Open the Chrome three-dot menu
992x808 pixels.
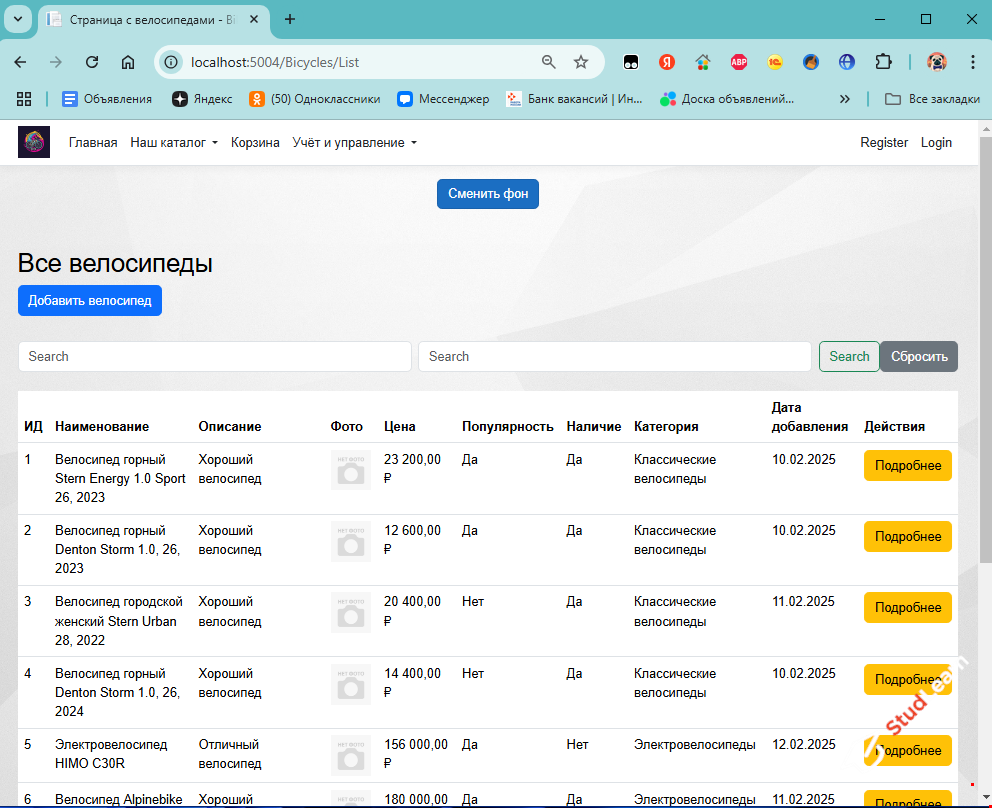(973, 62)
